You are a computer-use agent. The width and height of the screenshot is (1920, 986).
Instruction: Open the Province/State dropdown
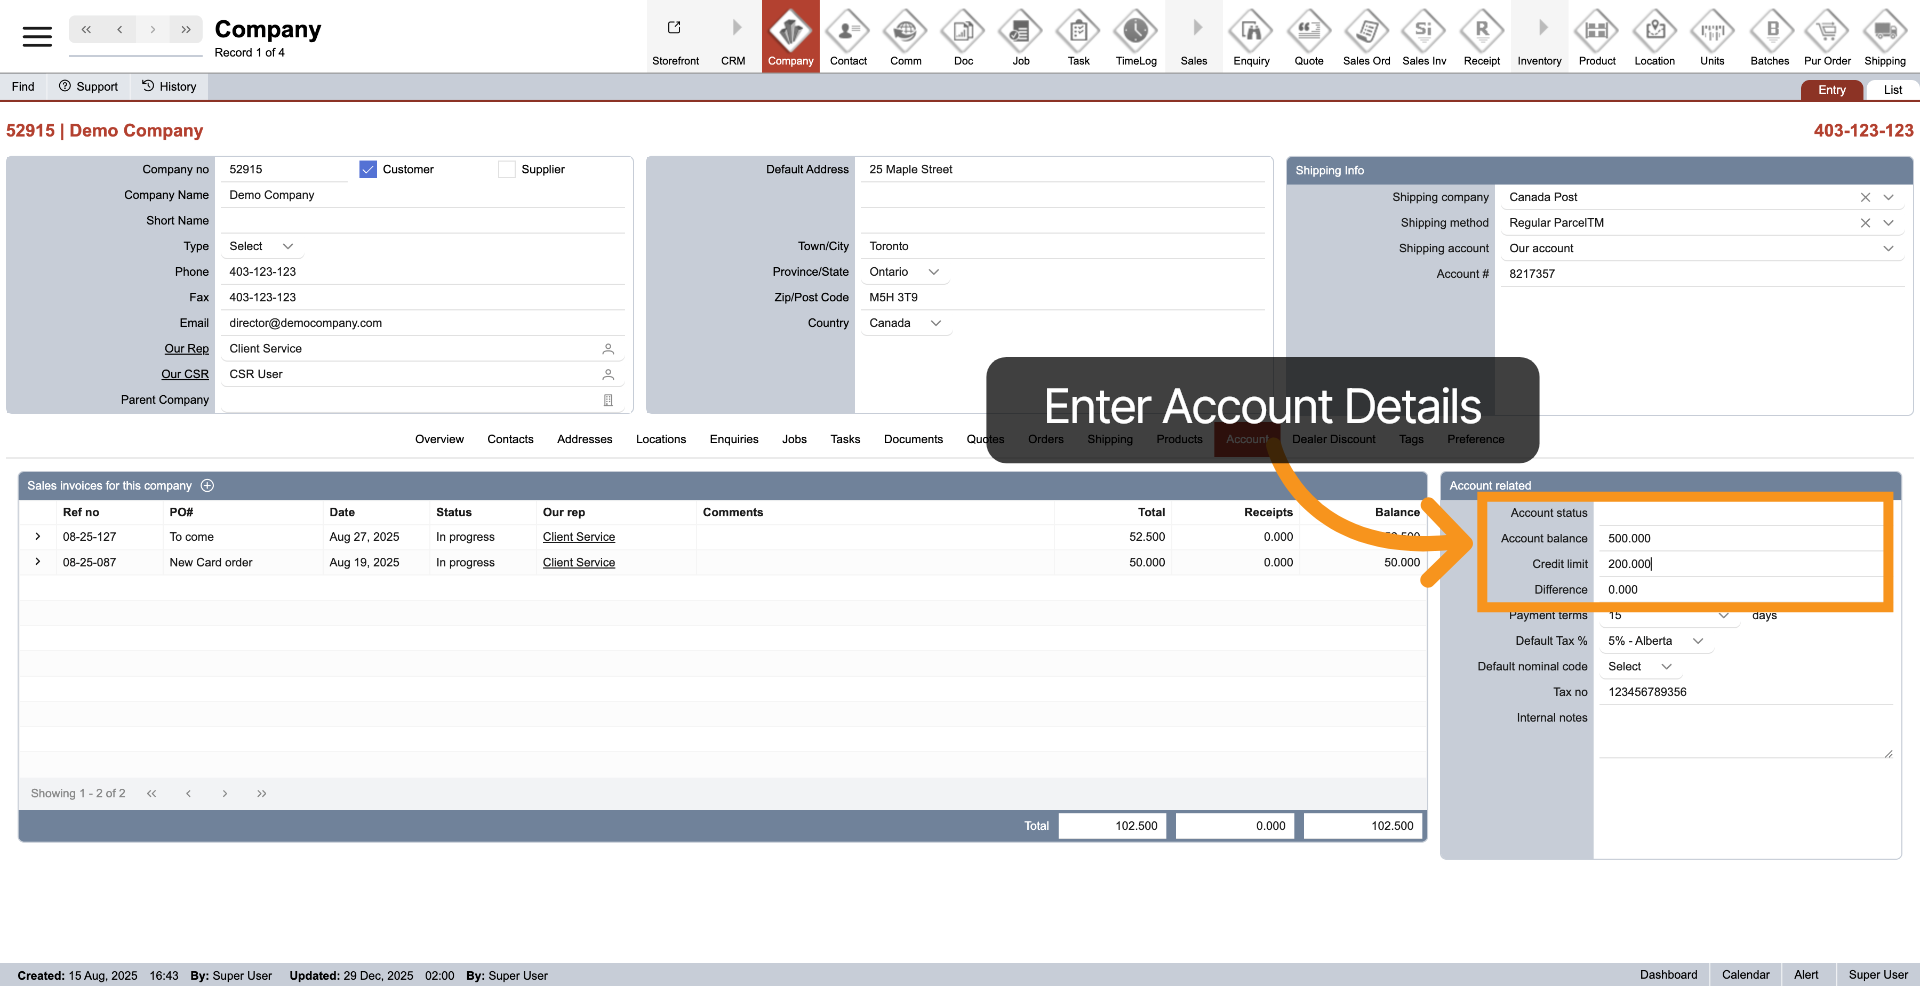click(x=934, y=272)
